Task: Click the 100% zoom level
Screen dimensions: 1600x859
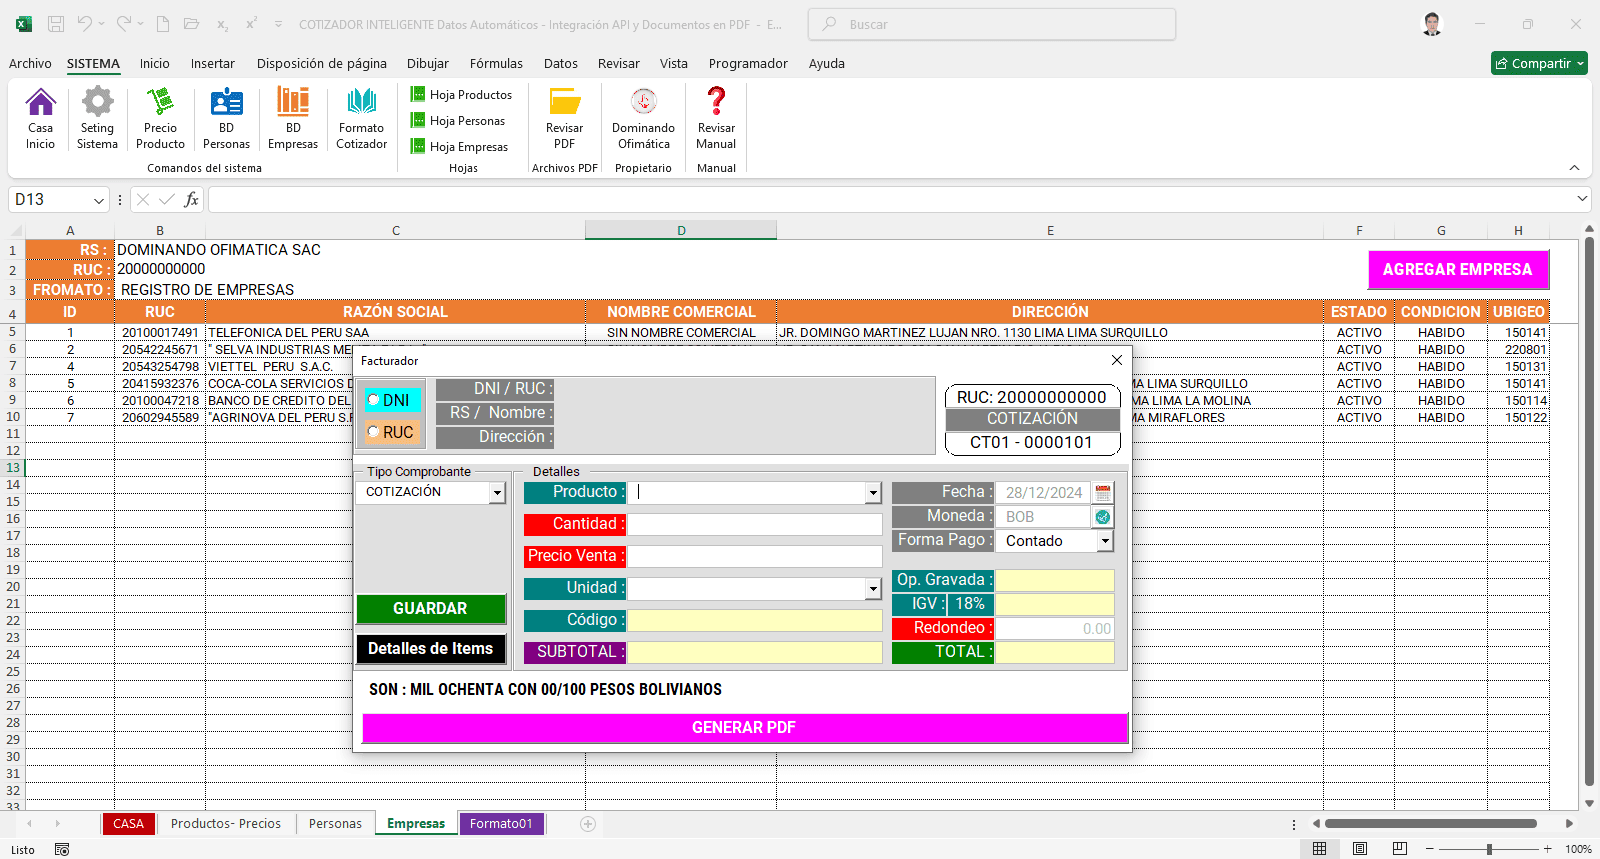Action: click(x=1578, y=849)
